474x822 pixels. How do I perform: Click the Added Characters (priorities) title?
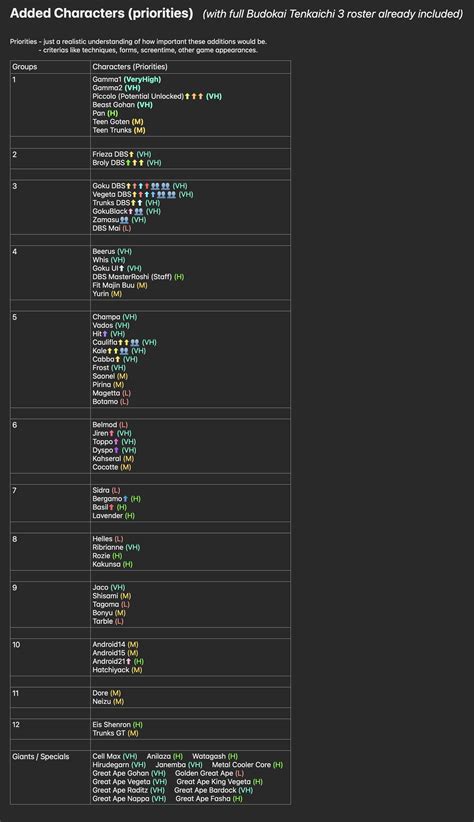point(101,14)
